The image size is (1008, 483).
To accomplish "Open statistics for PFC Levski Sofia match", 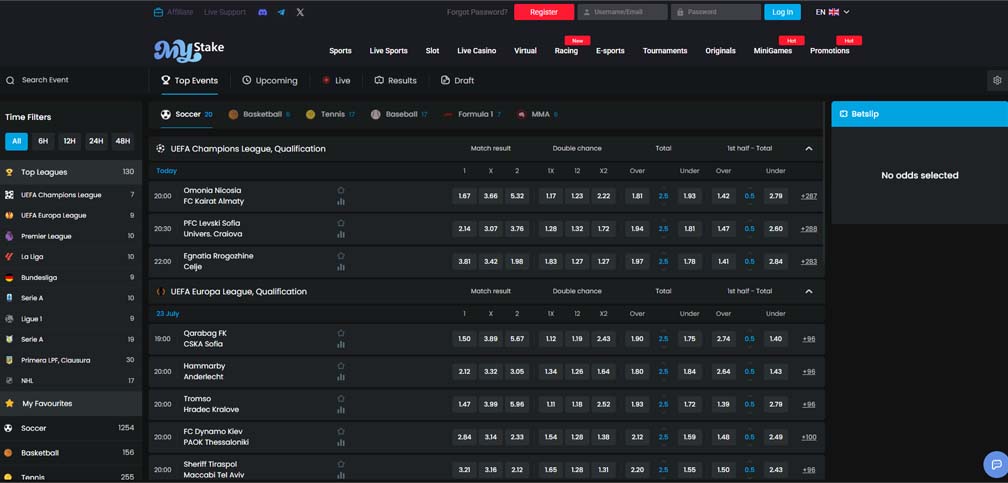I will coord(341,234).
